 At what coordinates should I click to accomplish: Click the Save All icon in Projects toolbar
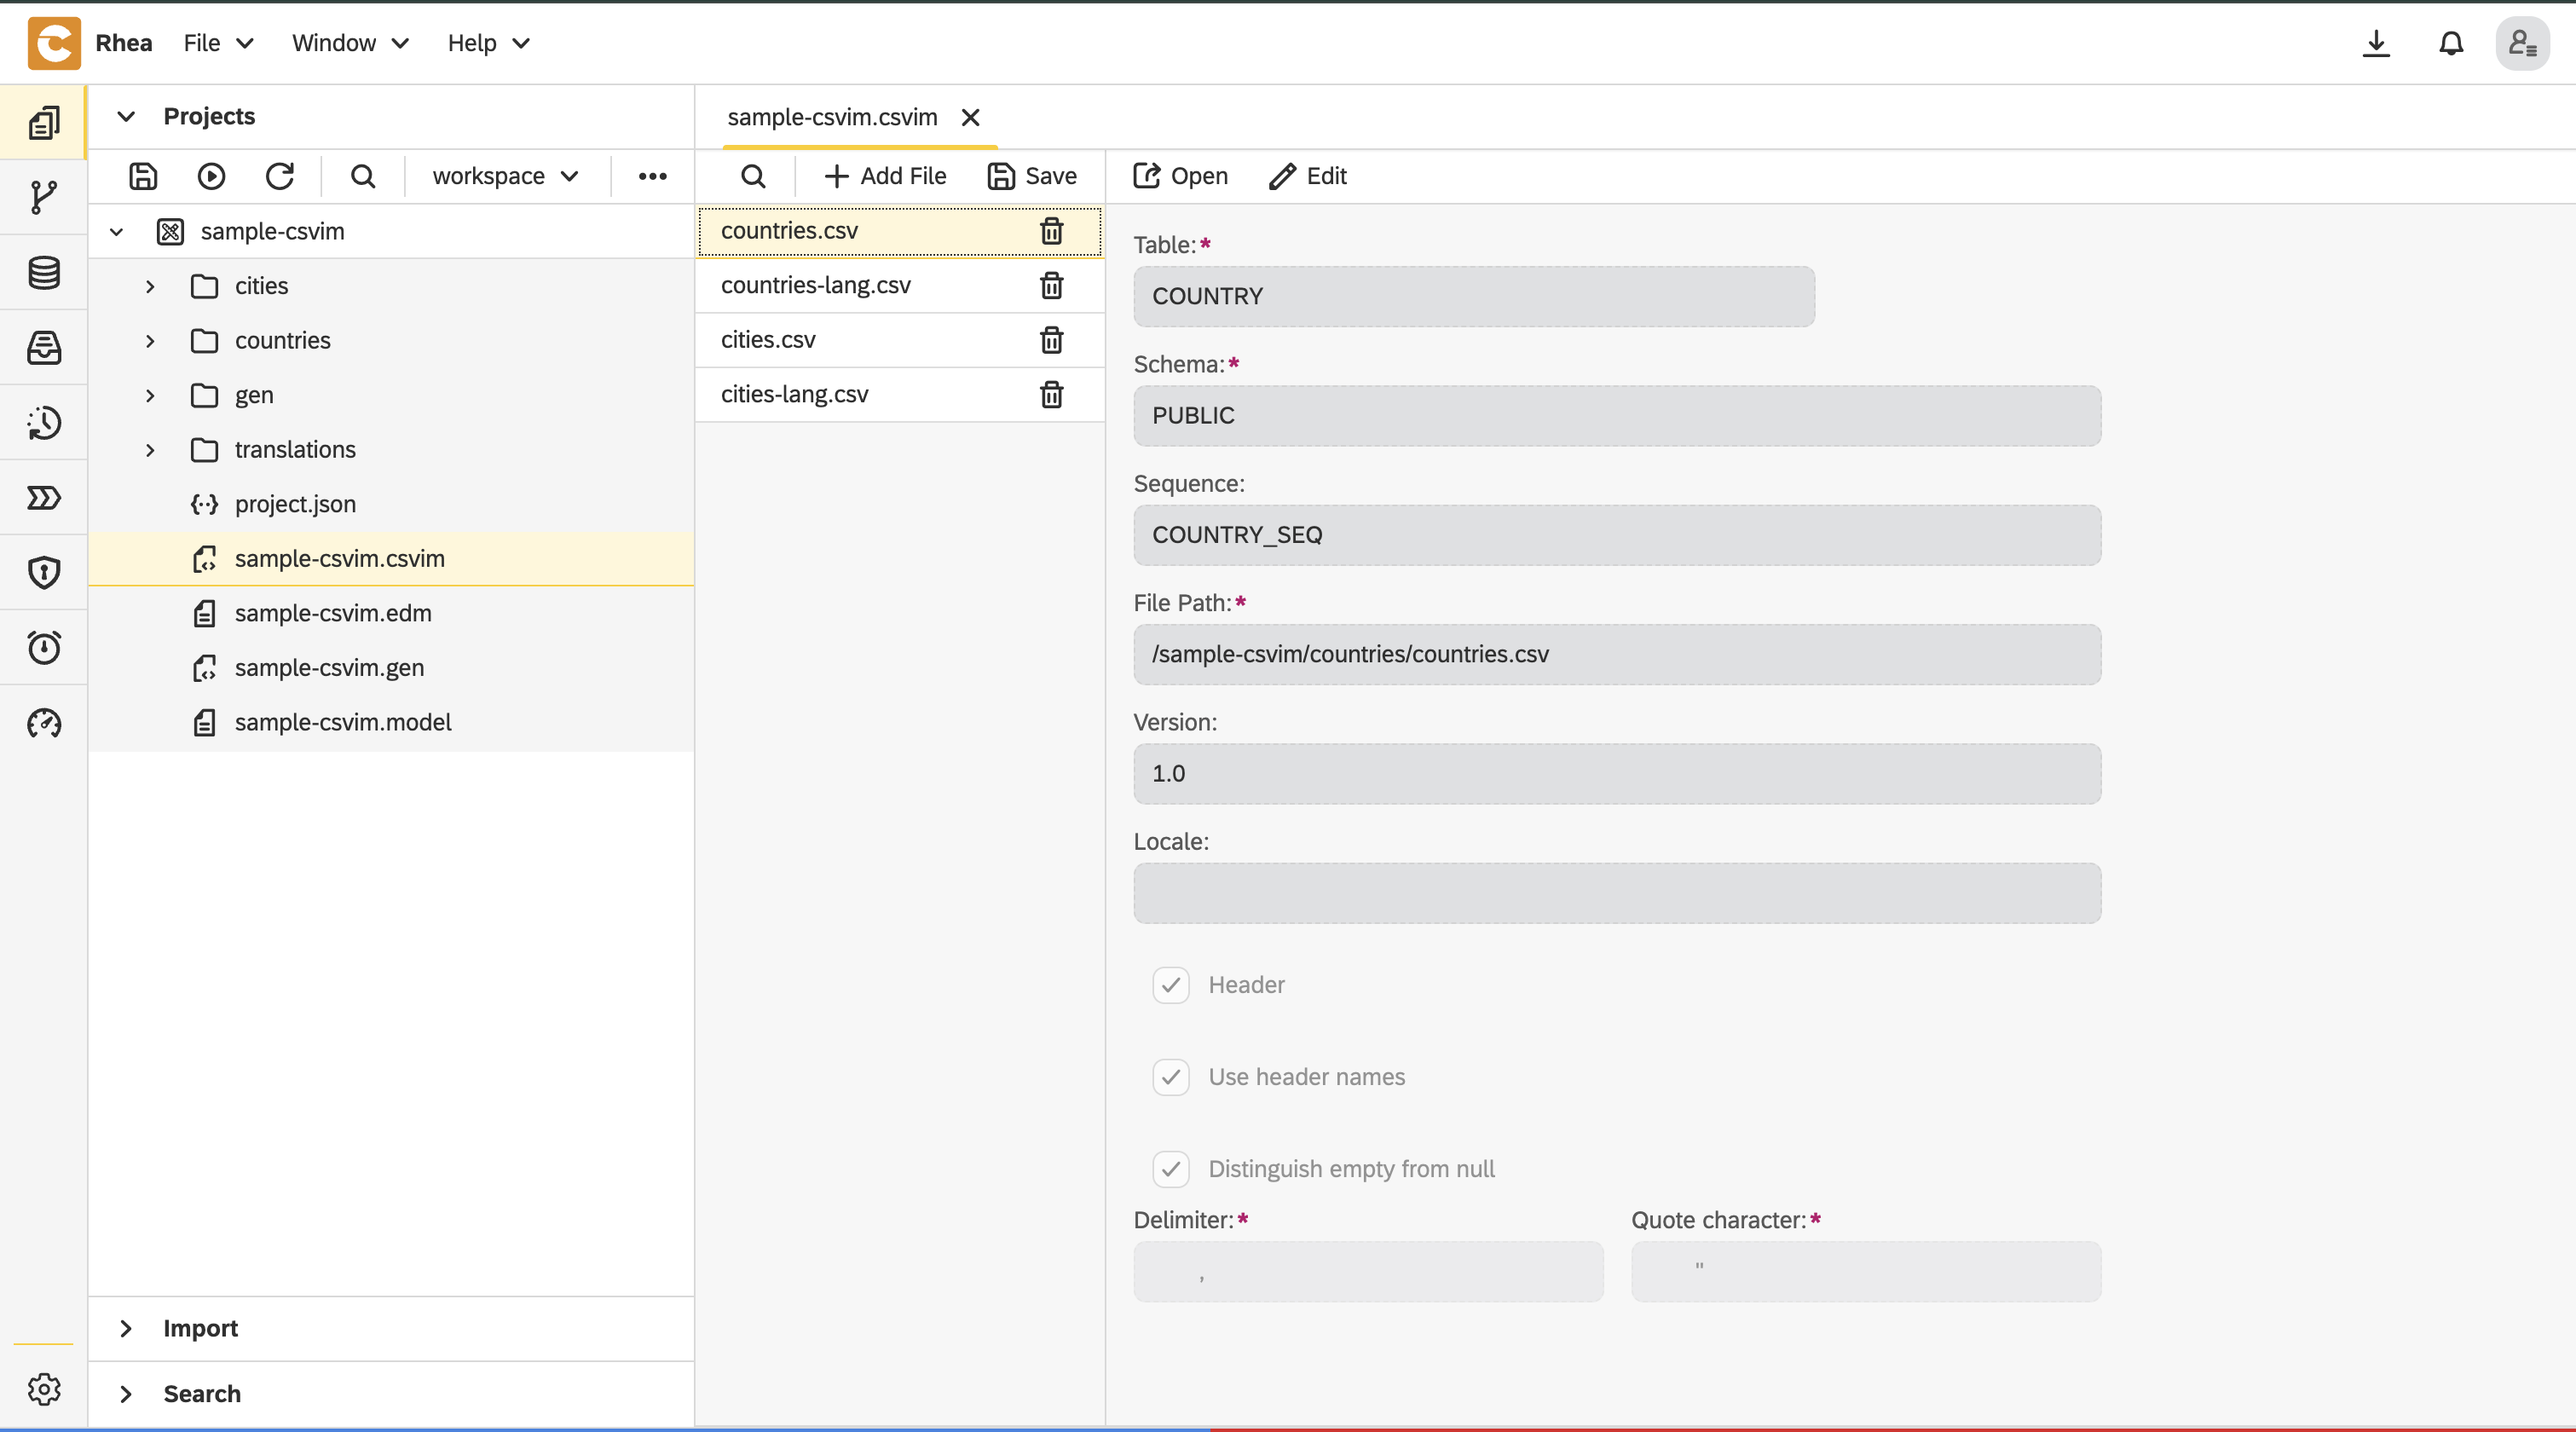pyautogui.click(x=143, y=176)
